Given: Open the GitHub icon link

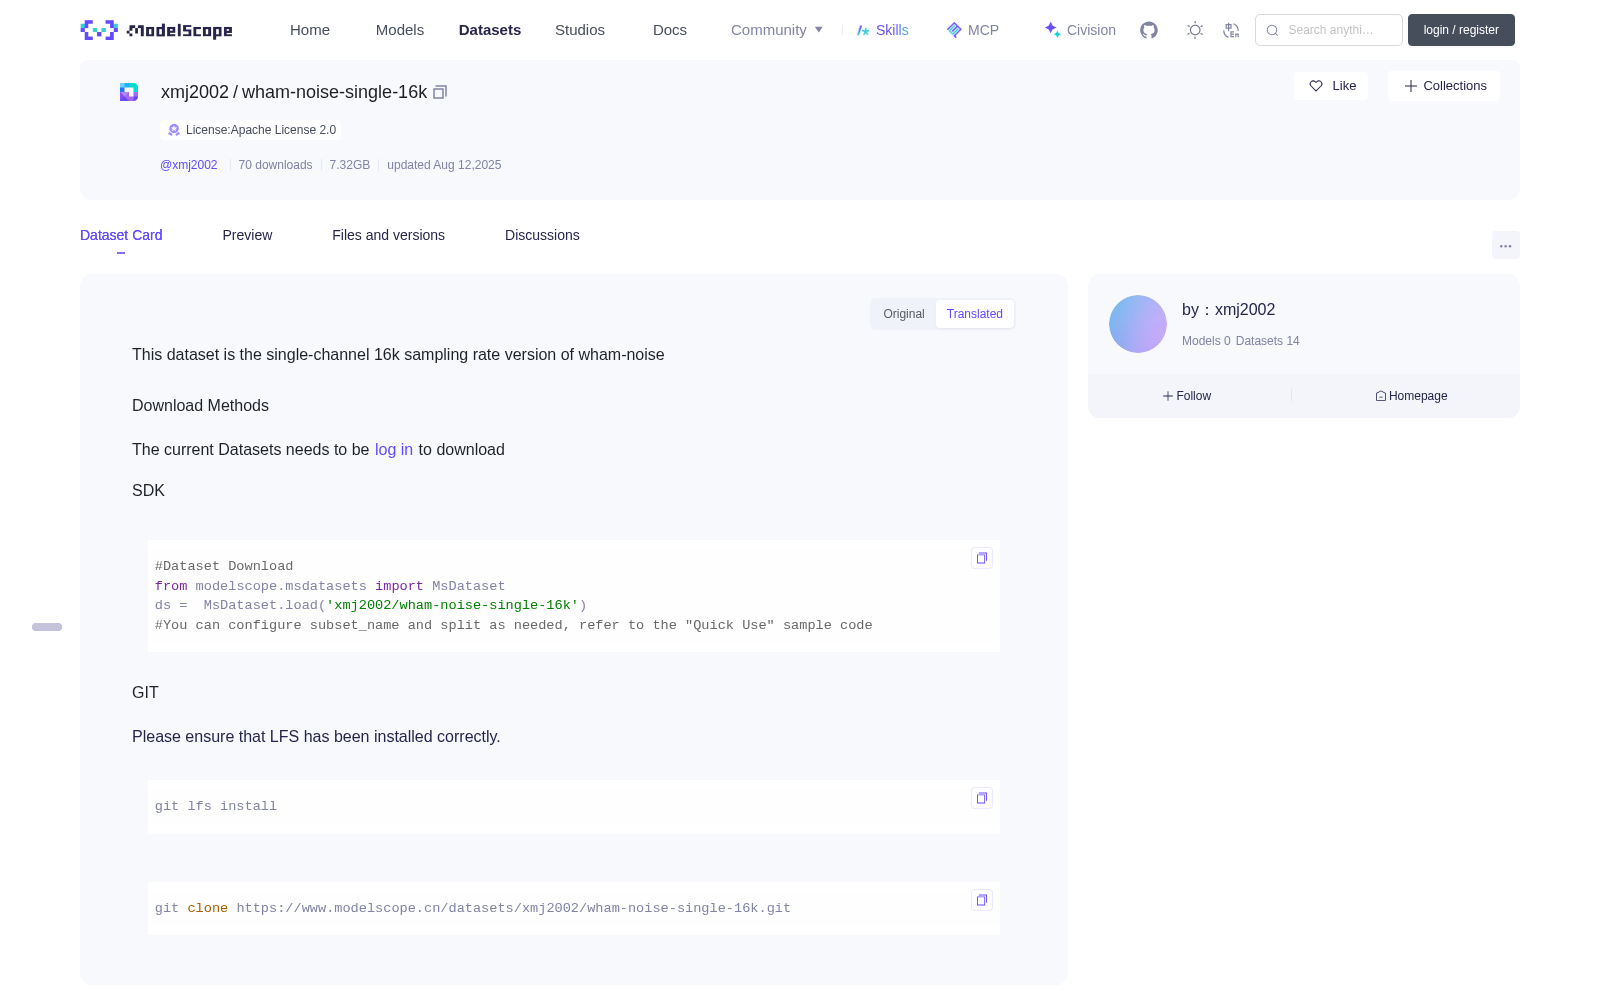Looking at the screenshot, I should pyautogui.click(x=1149, y=30).
